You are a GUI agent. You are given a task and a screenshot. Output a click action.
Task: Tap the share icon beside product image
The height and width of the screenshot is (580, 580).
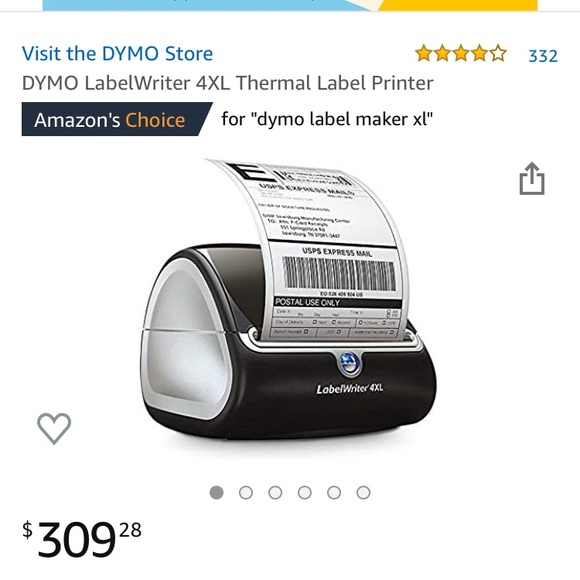tap(532, 178)
